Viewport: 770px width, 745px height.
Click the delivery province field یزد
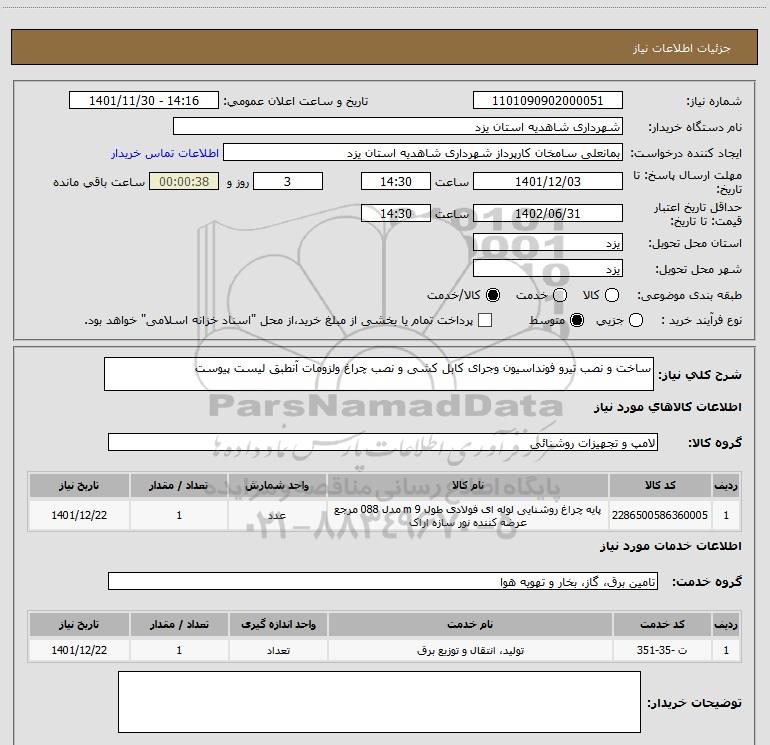coord(548,243)
